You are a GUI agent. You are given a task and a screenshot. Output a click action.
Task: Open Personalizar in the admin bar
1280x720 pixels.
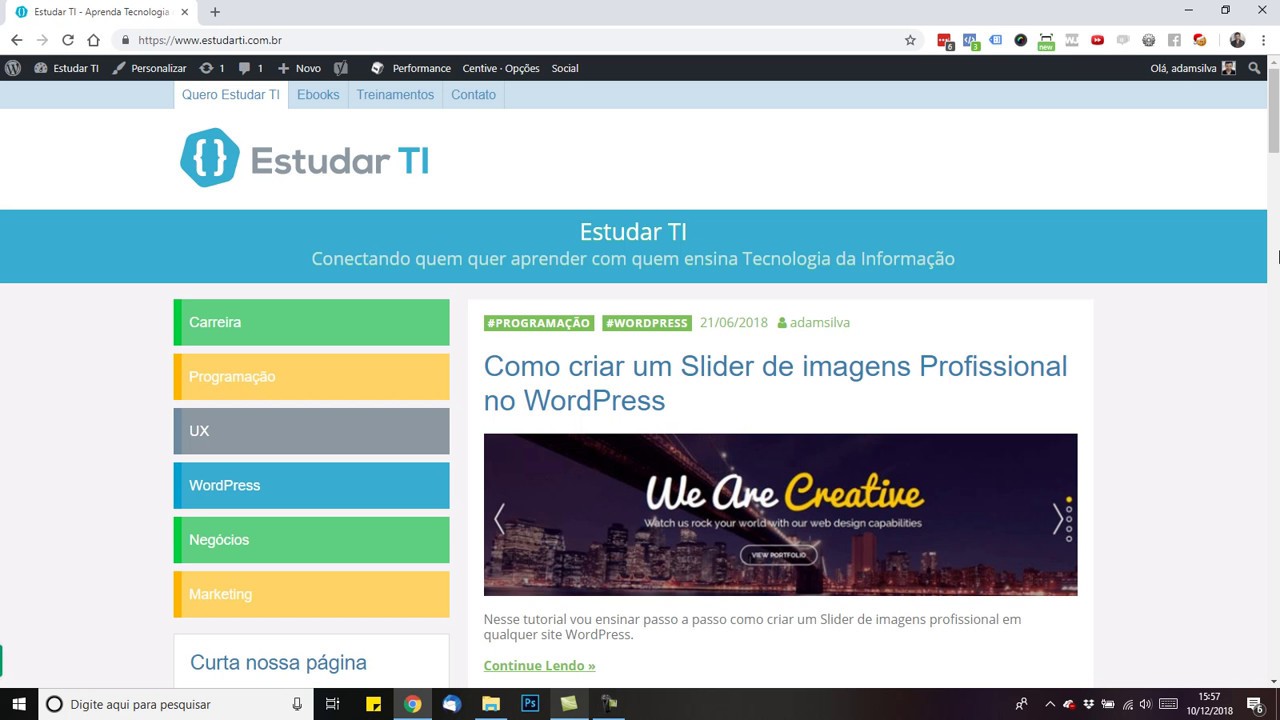tap(149, 68)
